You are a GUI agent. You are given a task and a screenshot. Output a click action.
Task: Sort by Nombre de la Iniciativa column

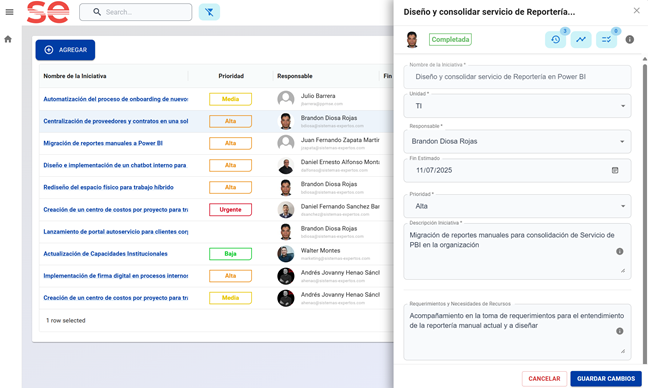pos(75,76)
